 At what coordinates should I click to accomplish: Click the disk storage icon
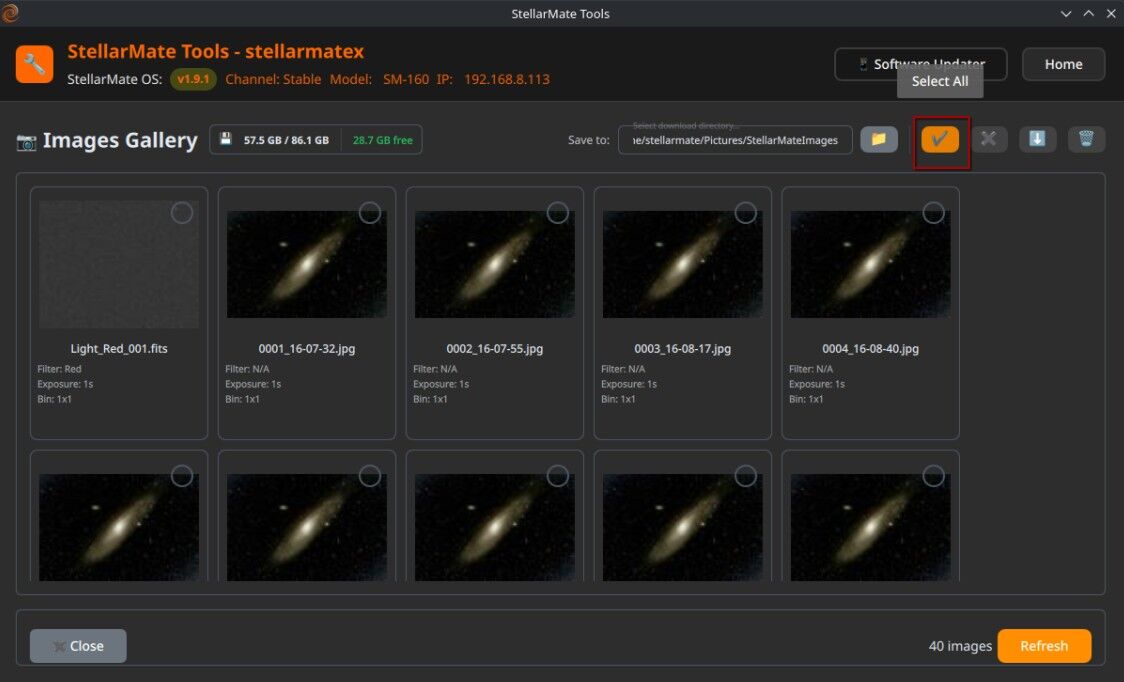(226, 139)
